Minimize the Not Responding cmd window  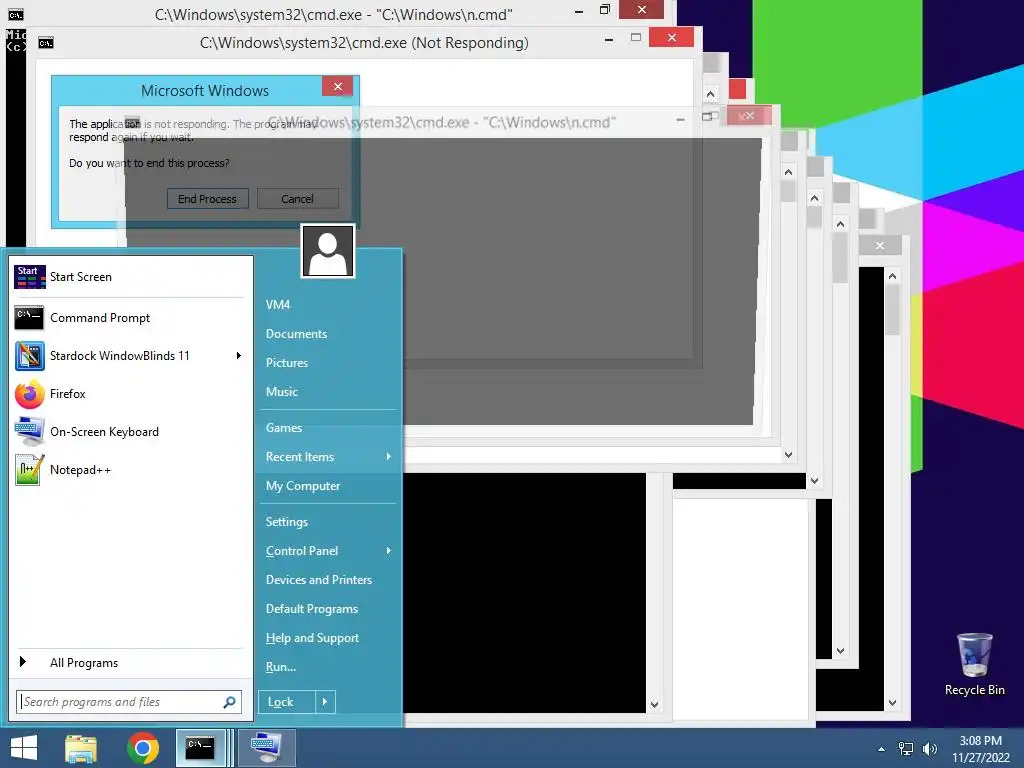pyautogui.click(x=609, y=39)
